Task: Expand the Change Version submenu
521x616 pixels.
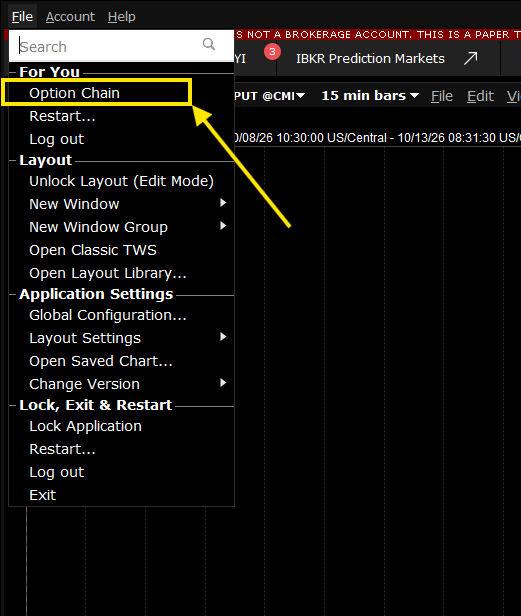Action: pos(121,384)
